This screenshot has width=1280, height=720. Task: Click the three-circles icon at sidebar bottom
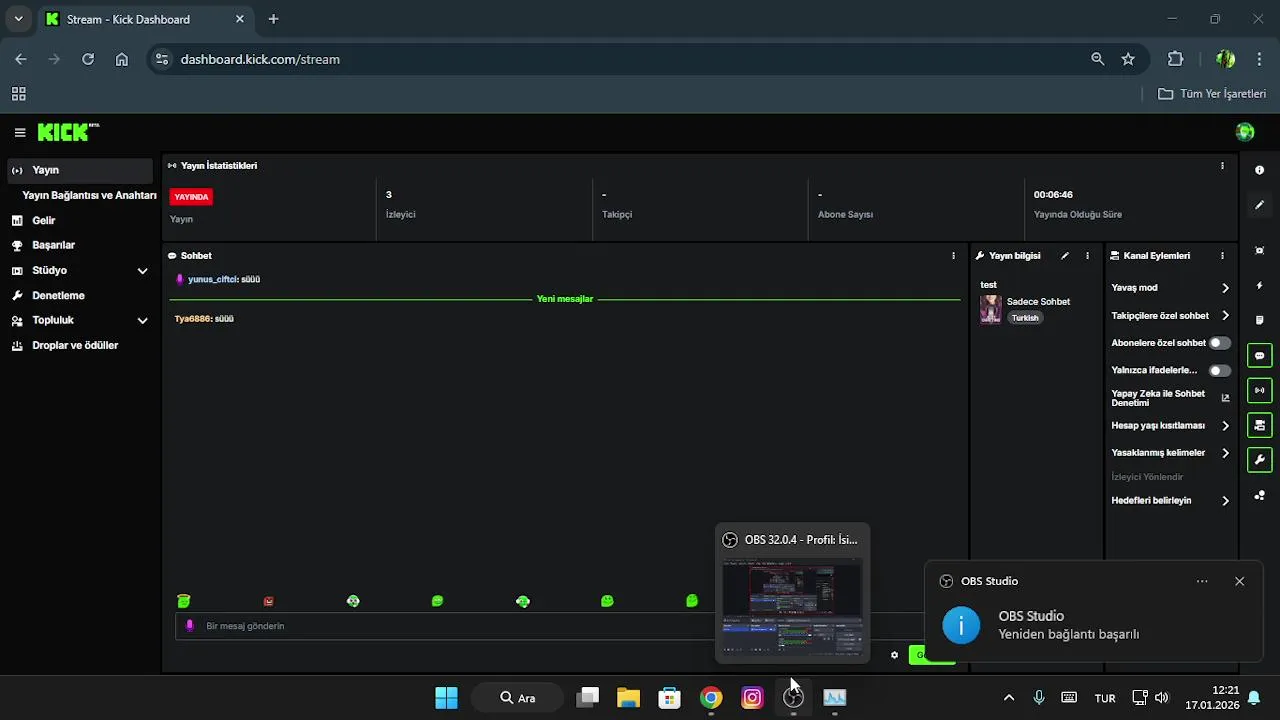(1260, 496)
